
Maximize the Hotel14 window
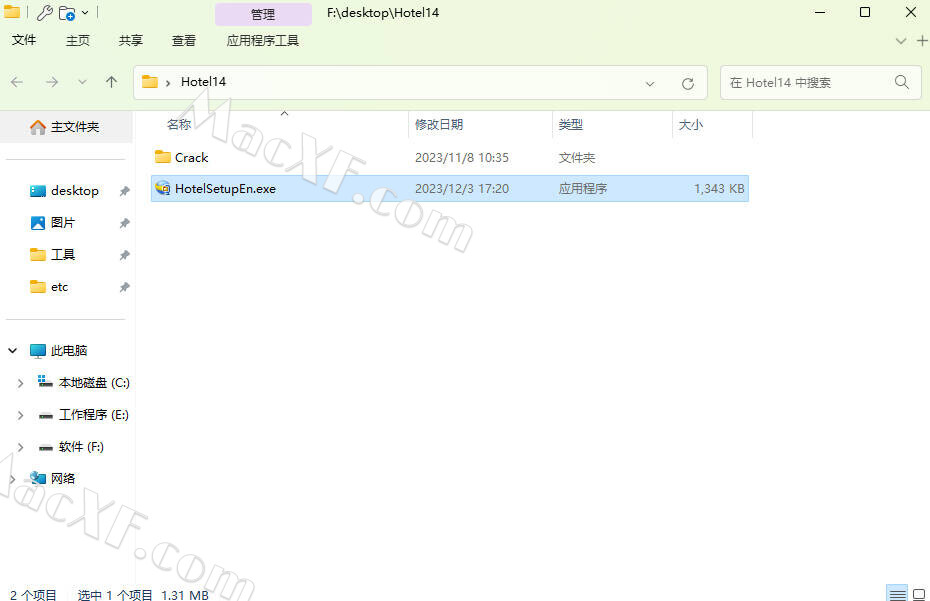tap(865, 12)
